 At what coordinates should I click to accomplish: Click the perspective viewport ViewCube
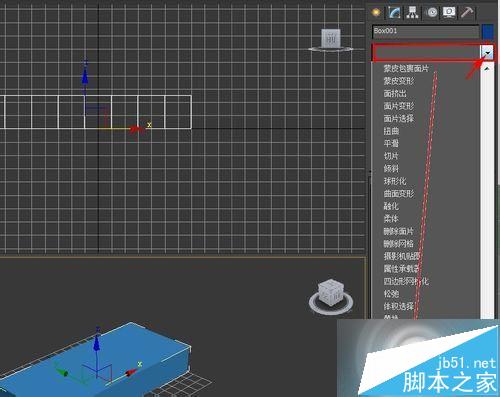tap(331, 293)
